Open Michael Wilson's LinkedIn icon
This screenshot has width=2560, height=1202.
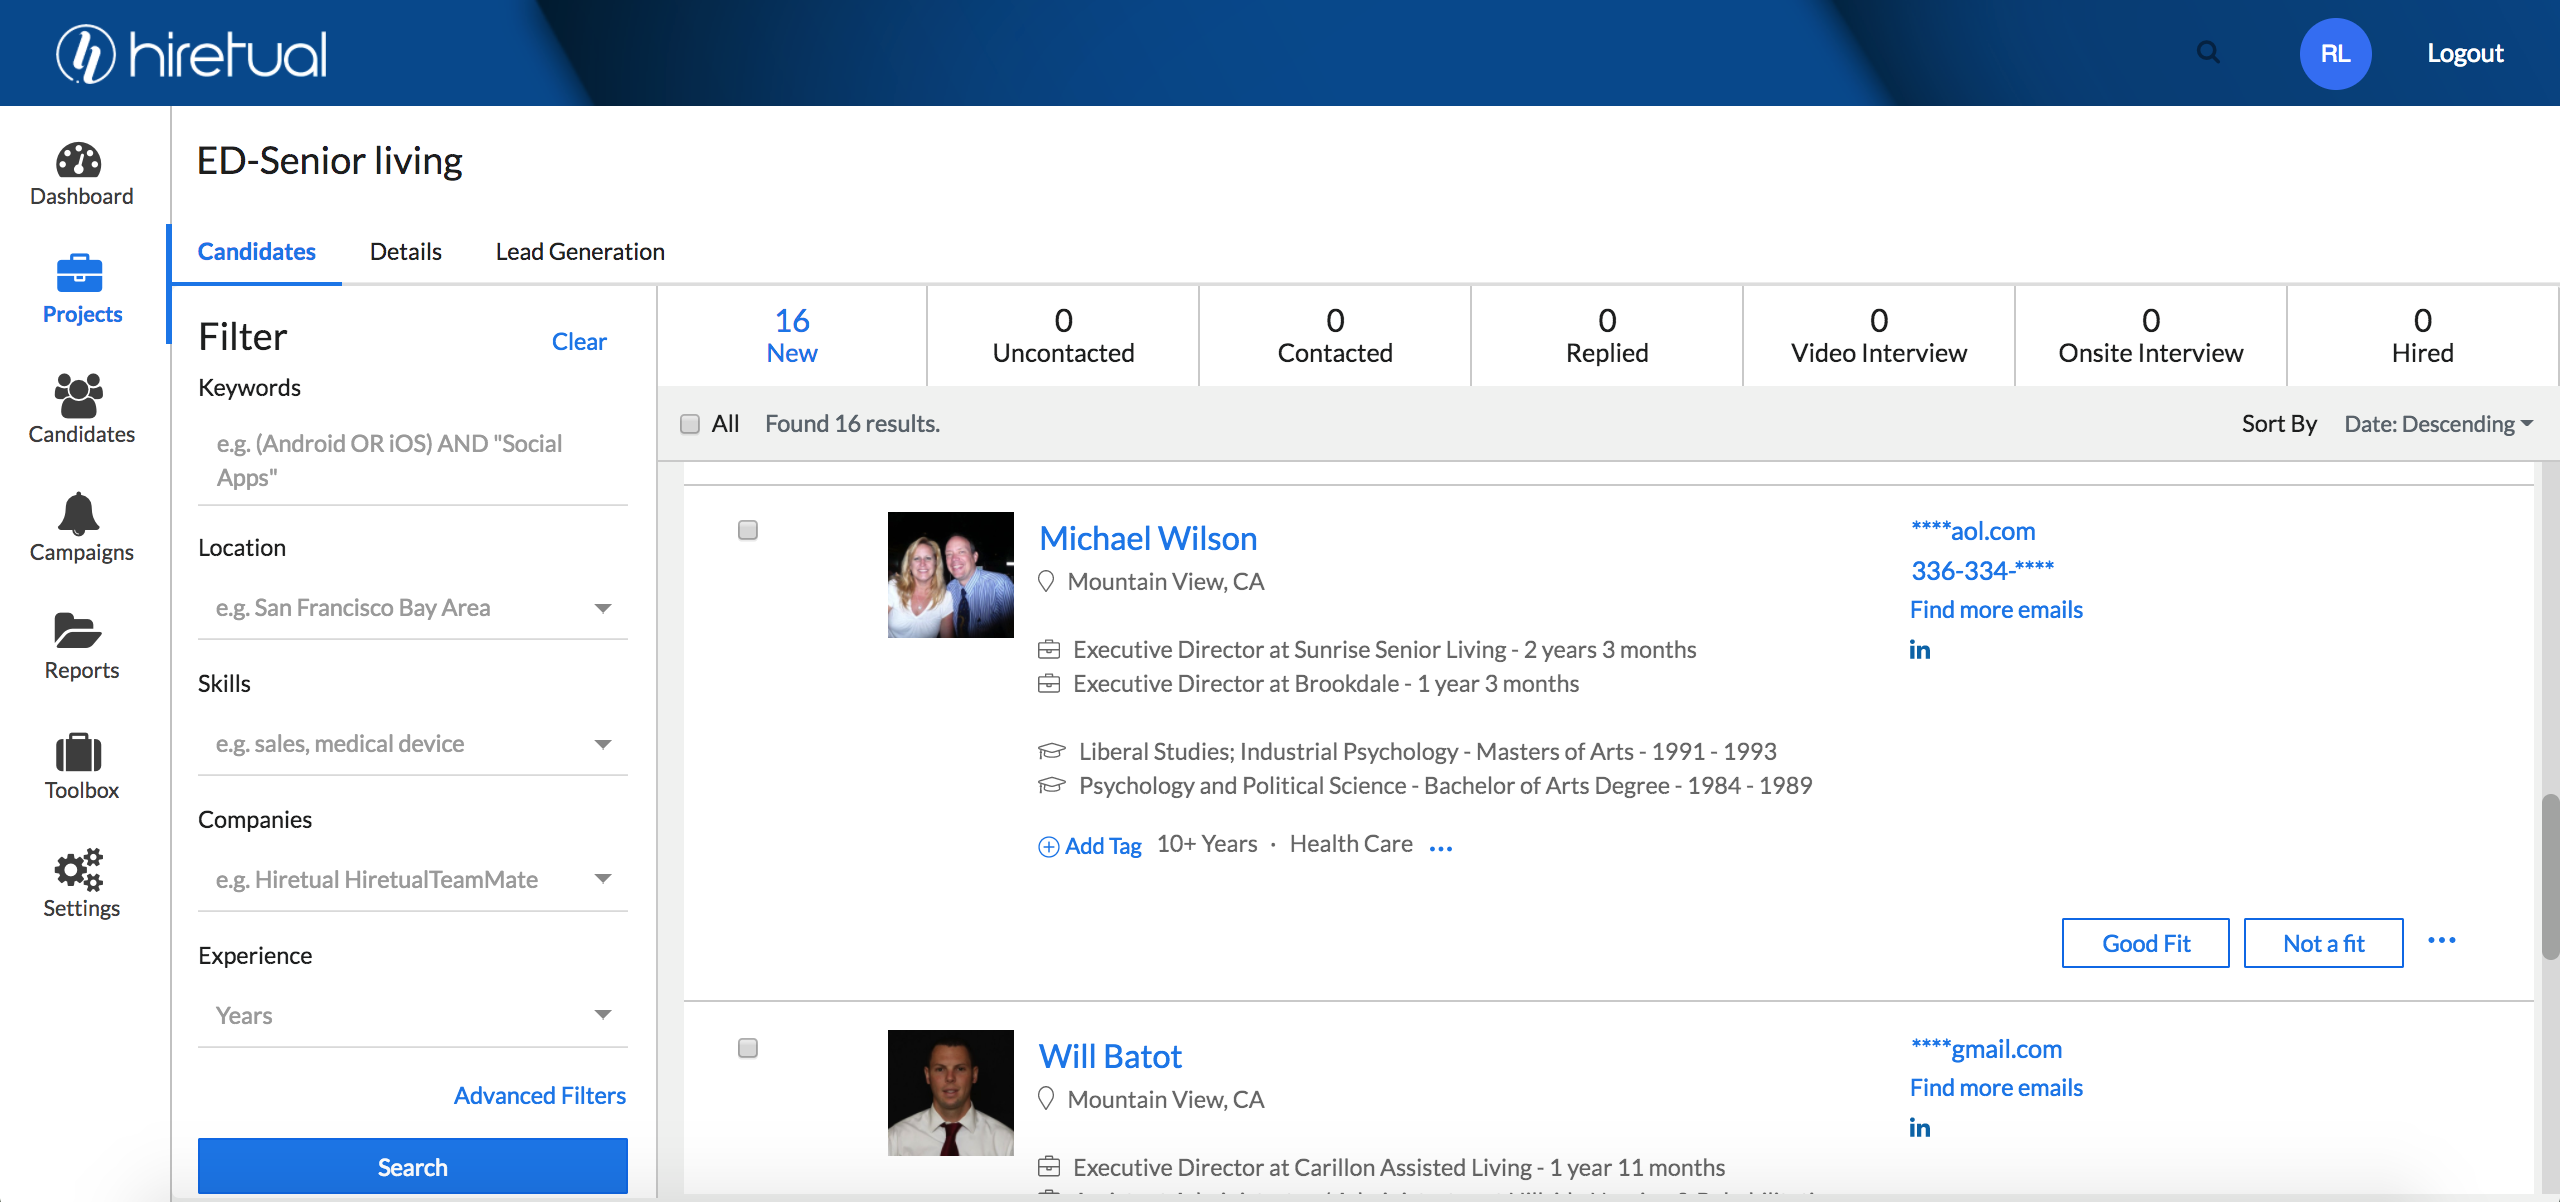pyautogui.click(x=1919, y=650)
